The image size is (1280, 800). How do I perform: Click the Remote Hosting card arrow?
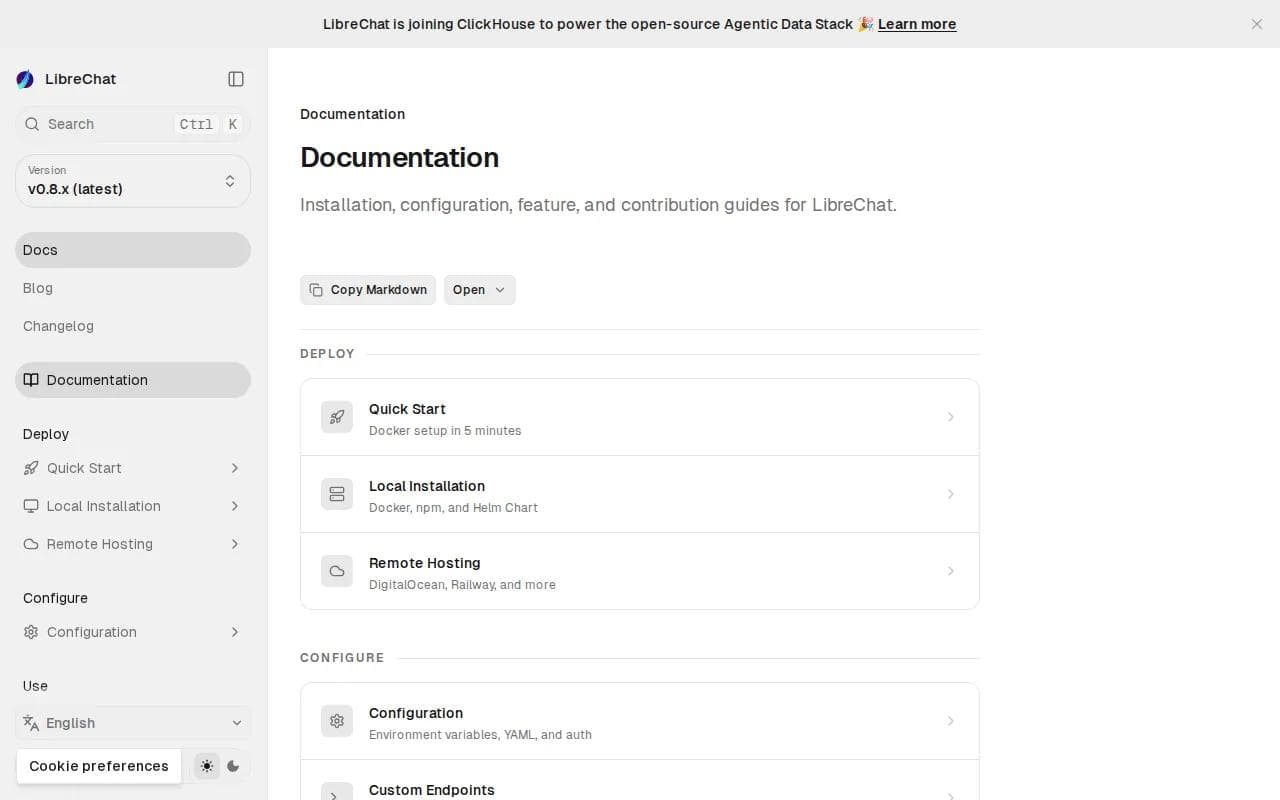tap(951, 571)
